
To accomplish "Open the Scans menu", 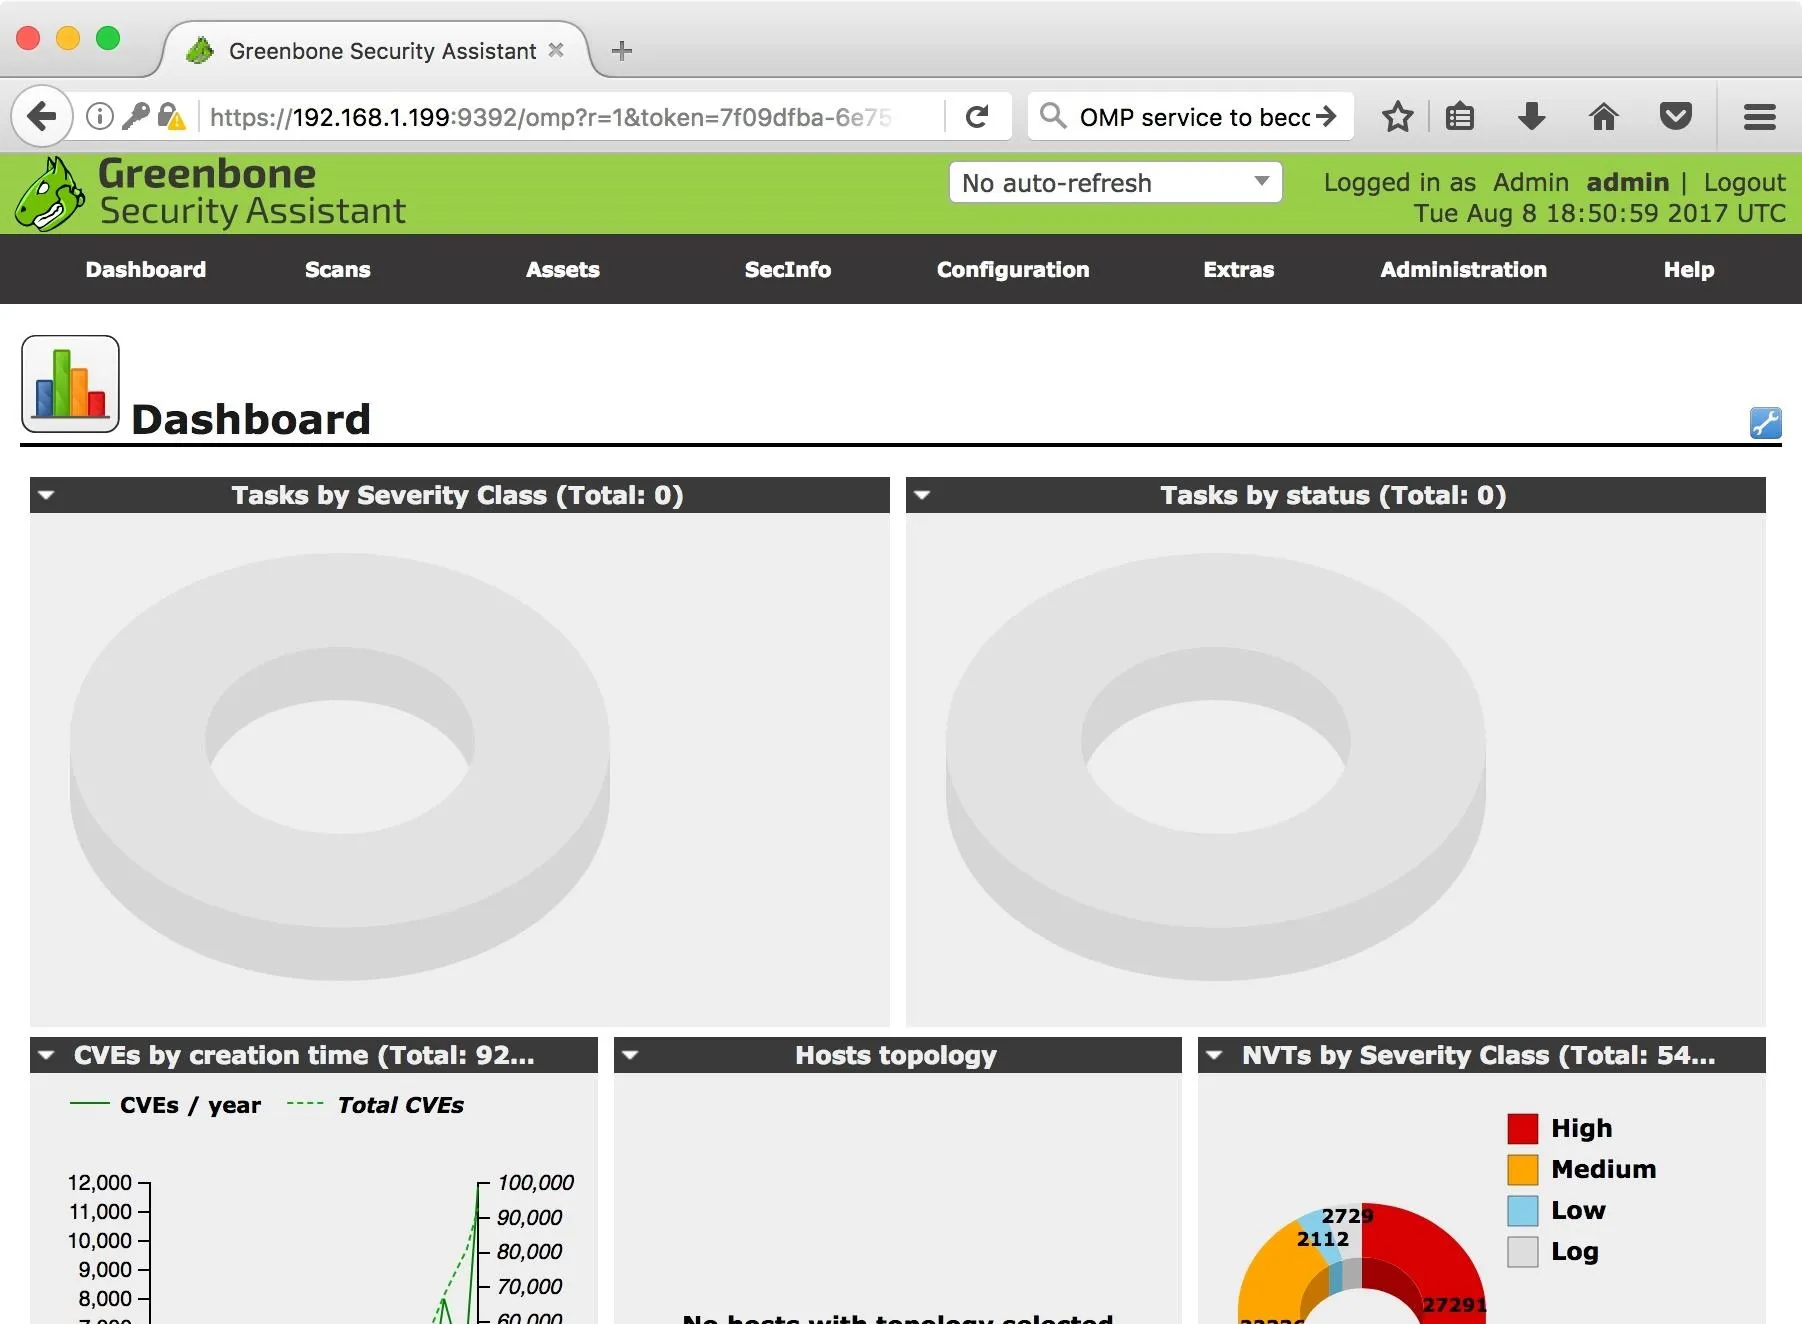I will pos(338,270).
